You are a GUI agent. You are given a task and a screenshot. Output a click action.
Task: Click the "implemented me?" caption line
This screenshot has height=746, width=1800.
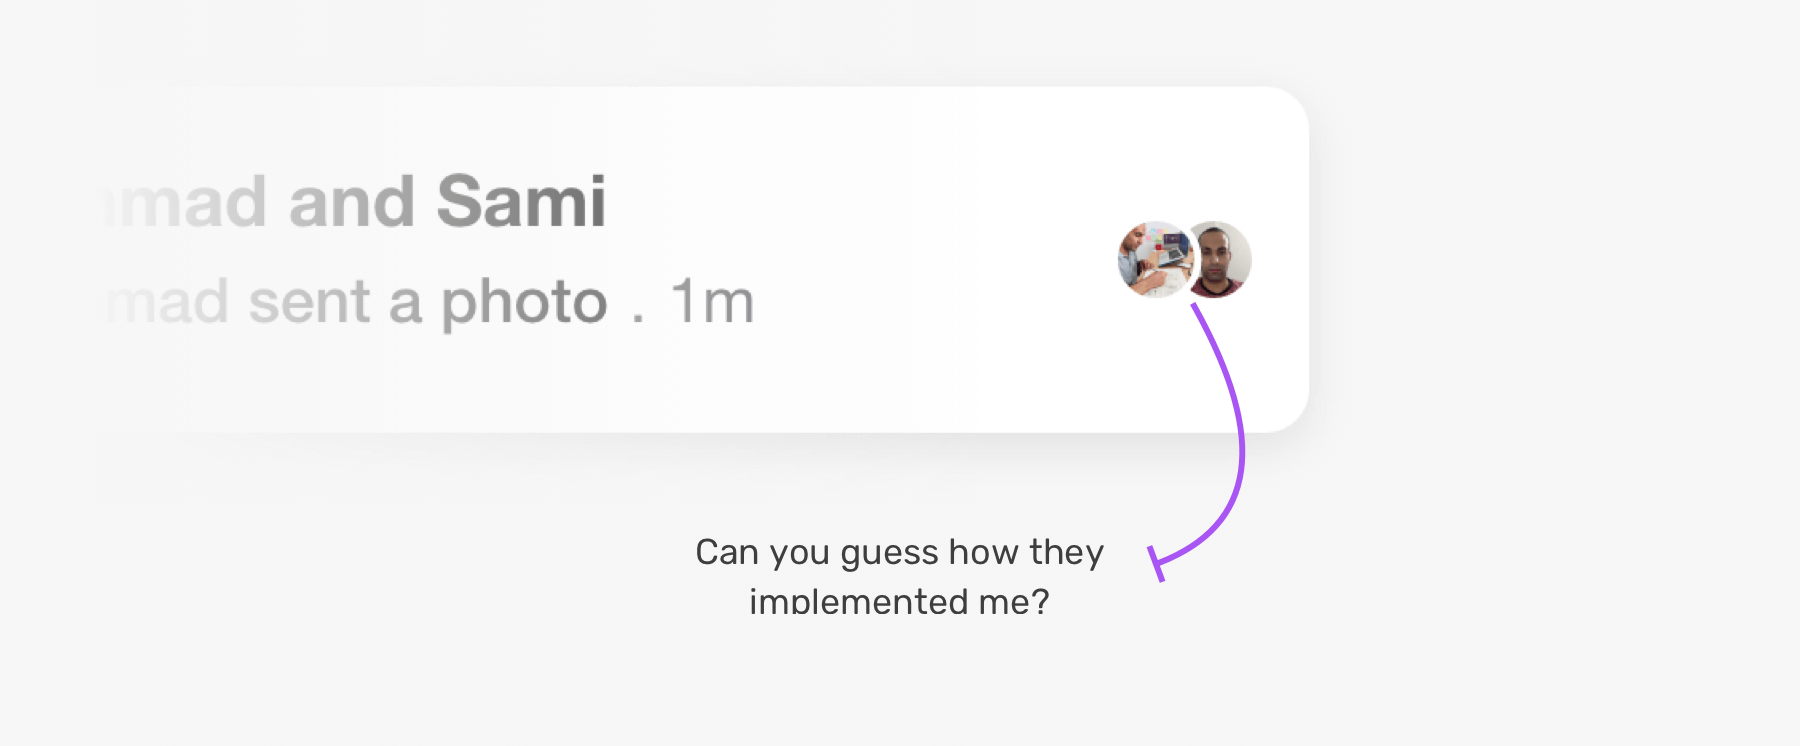[x=899, y=601]
